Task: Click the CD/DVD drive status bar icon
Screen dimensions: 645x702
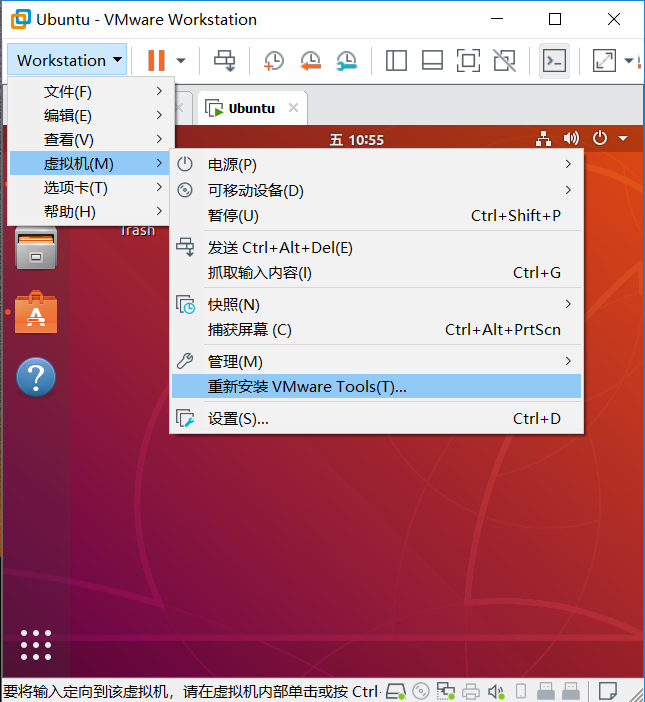Action: [x=421, y=691]
